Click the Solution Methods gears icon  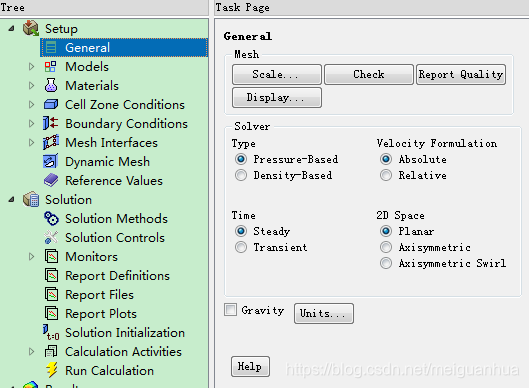point(51,218)
